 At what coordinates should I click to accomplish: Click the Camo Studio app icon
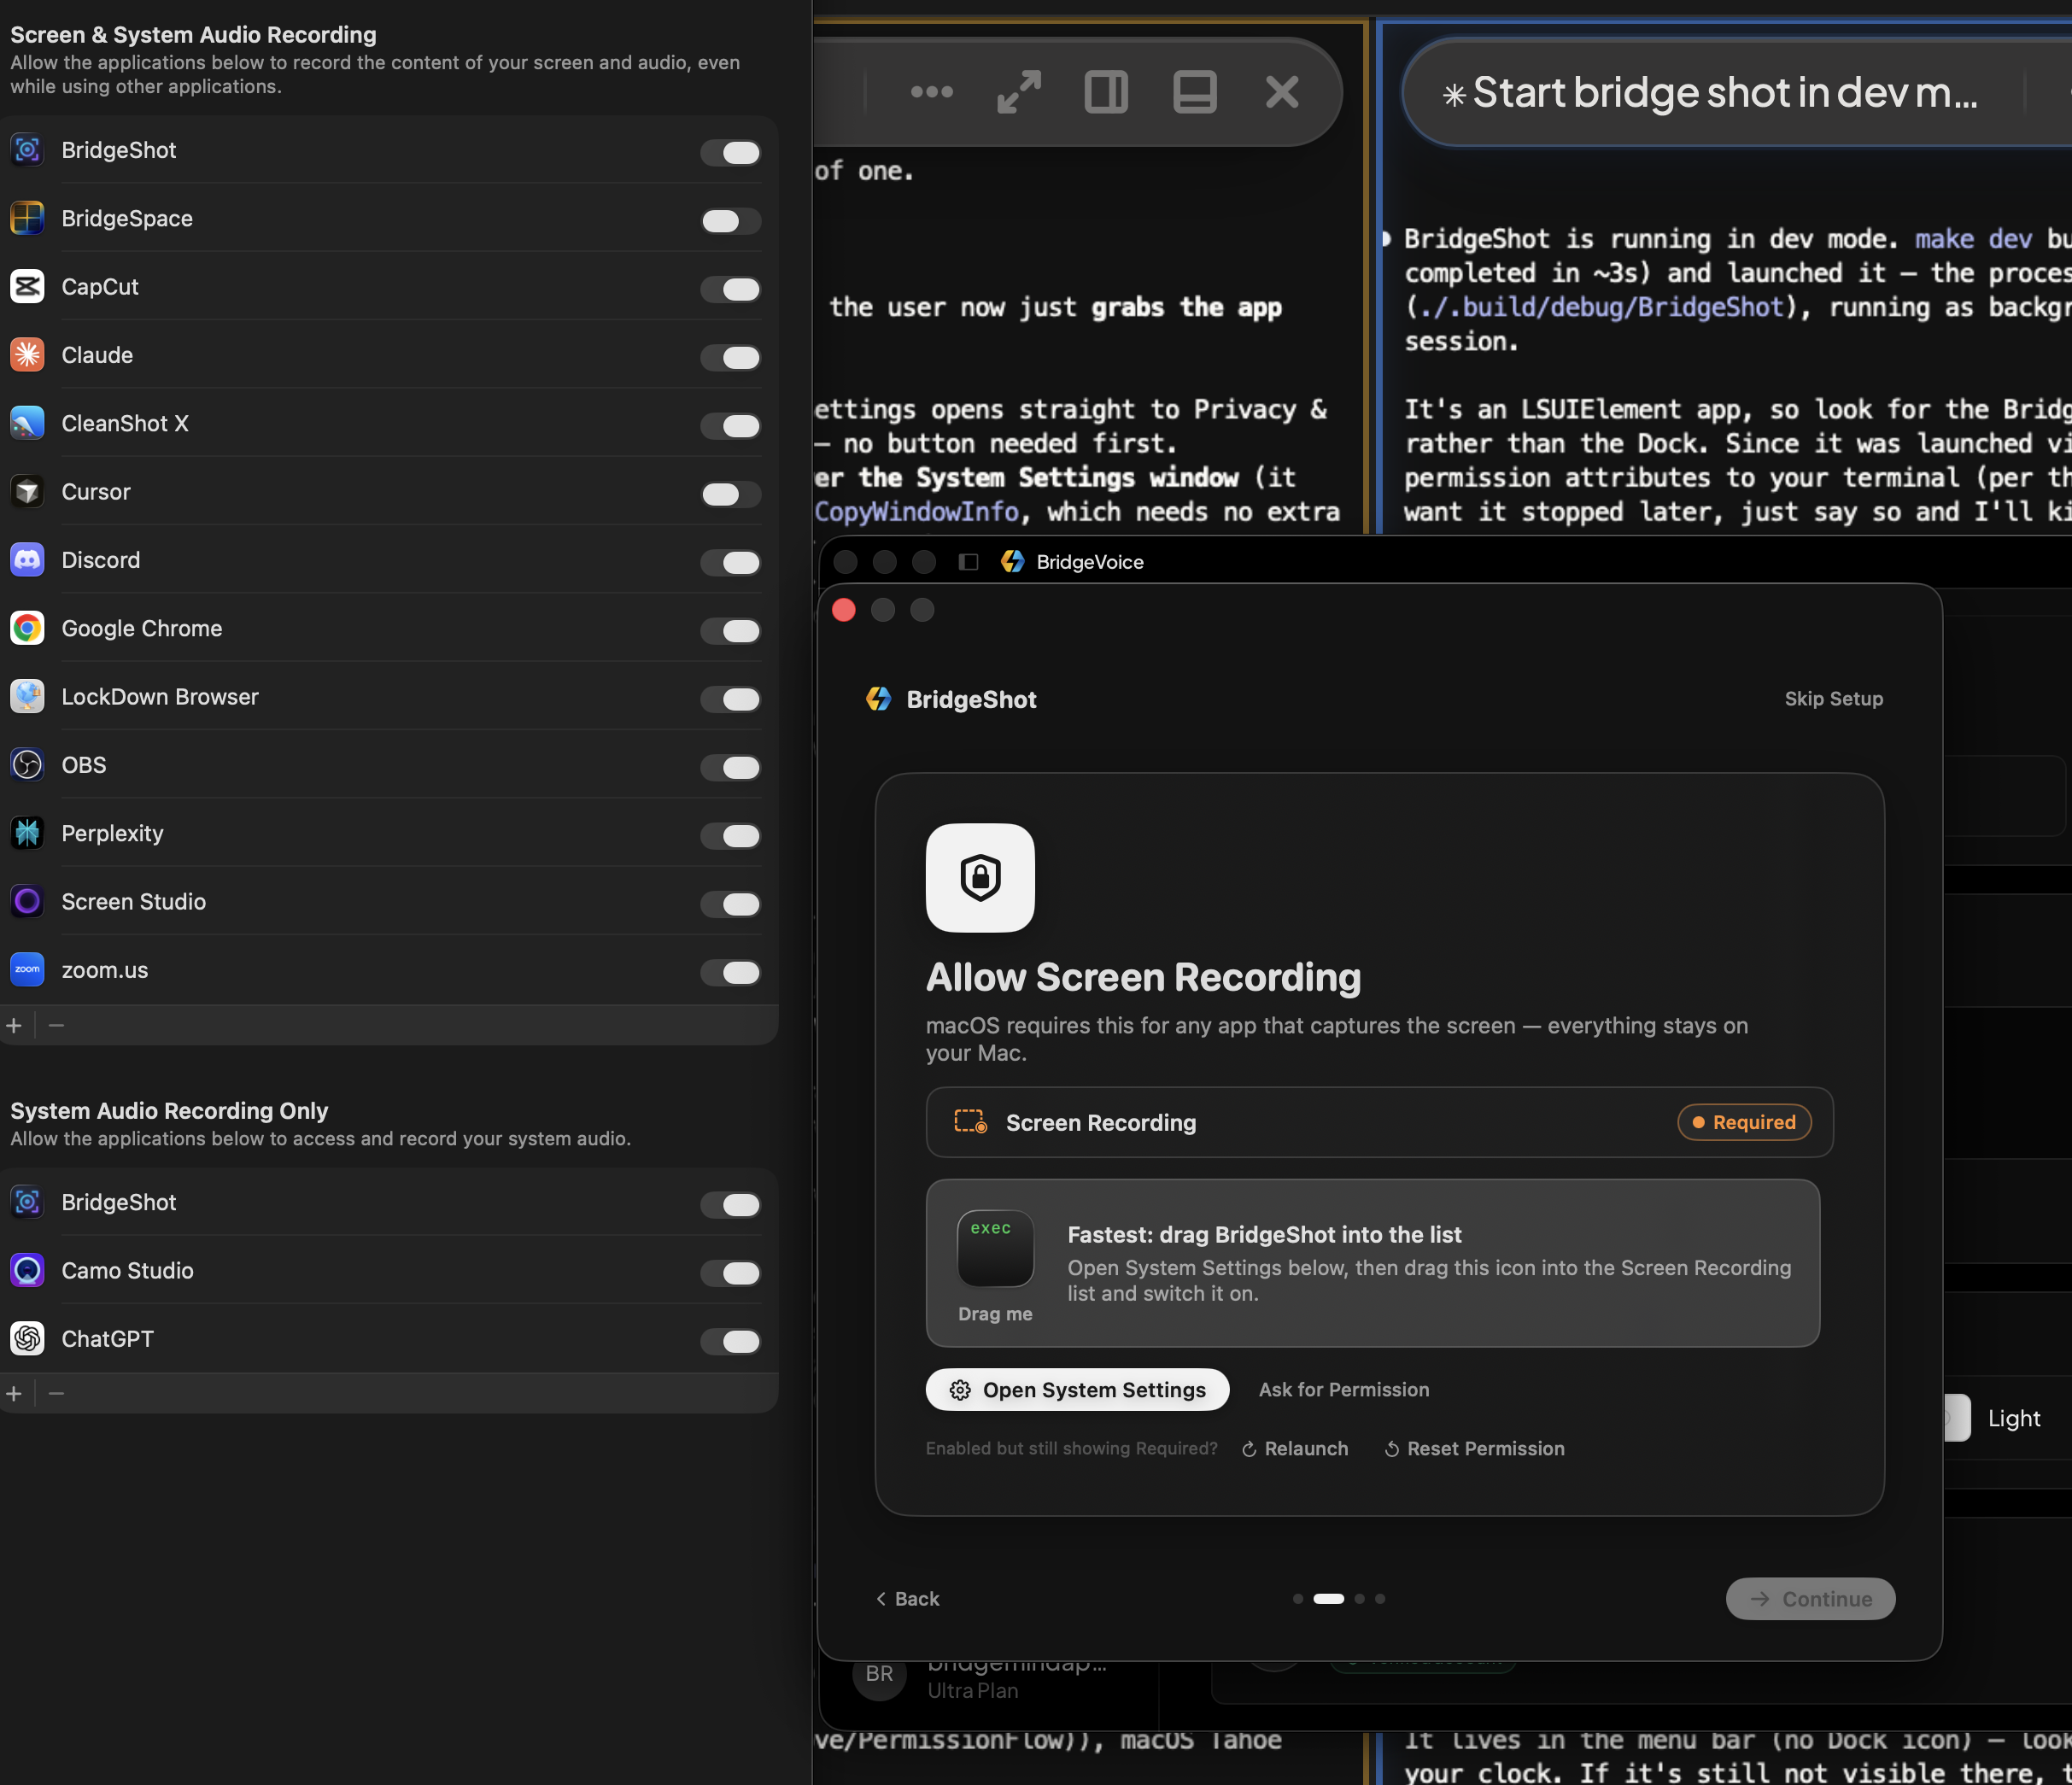pyautogui.click(x=27, y=1271)
